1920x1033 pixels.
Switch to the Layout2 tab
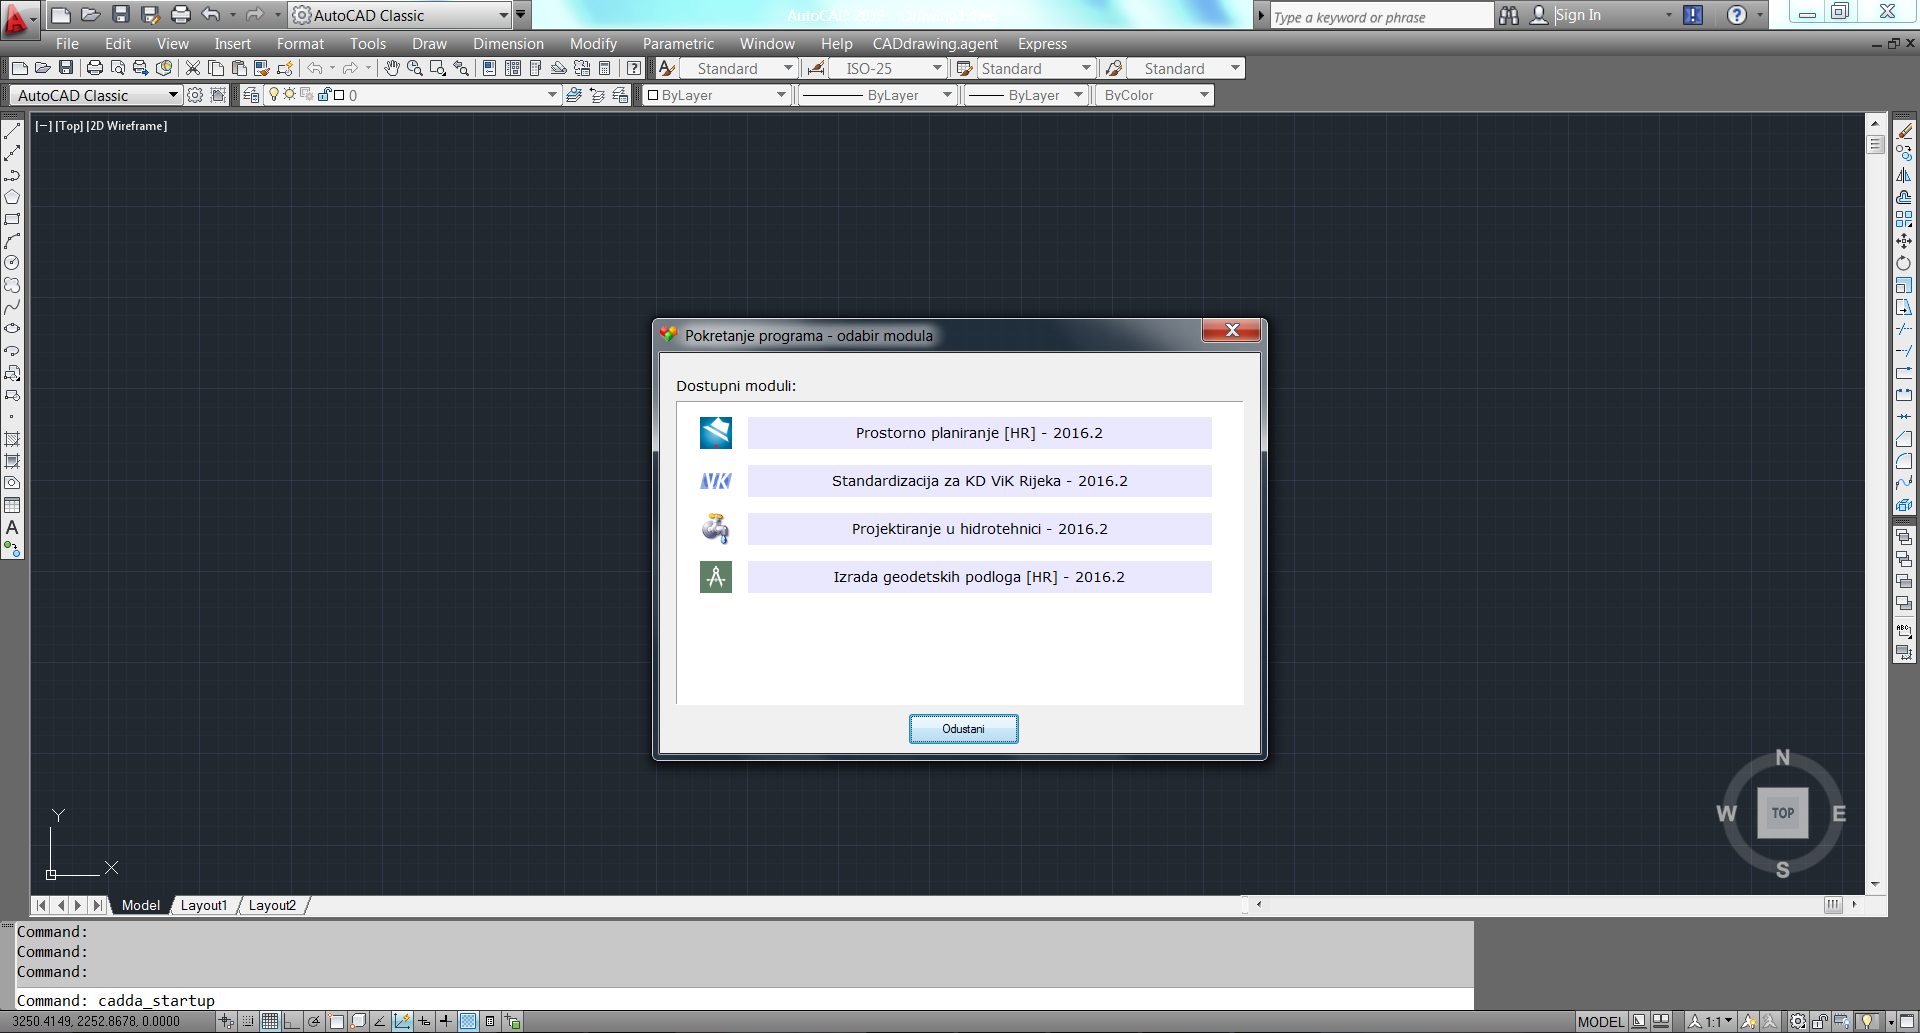click(x=272, y=905)
